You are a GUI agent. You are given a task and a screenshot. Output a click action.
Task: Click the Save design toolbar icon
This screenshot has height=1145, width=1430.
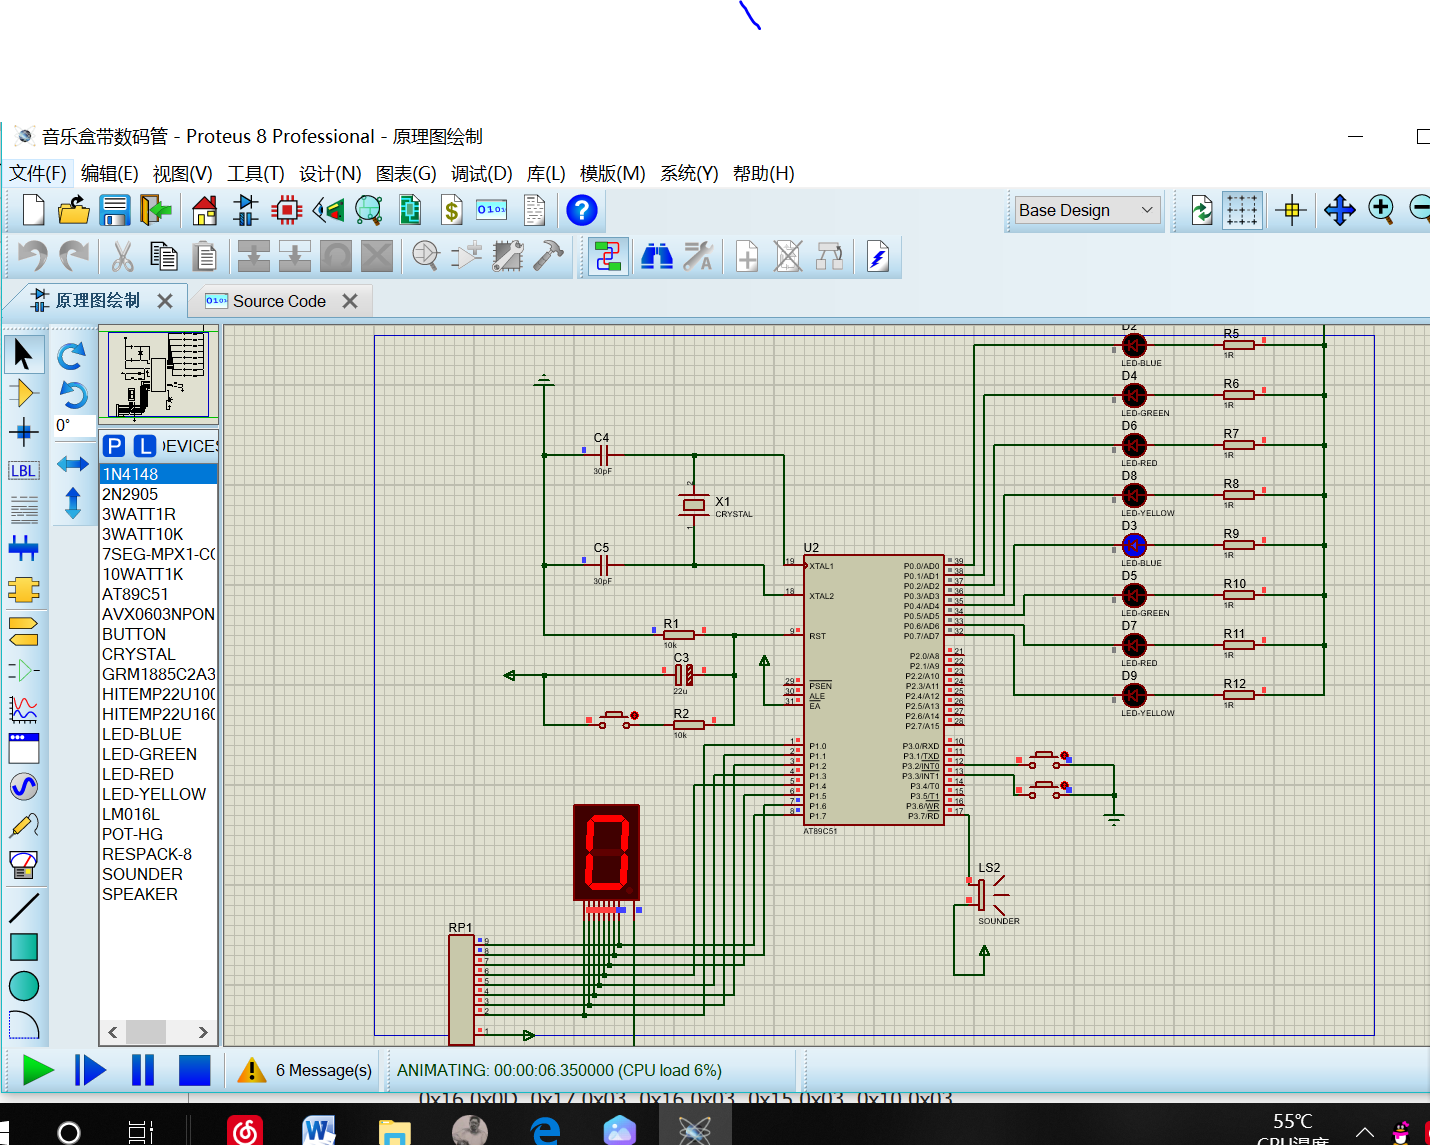pos(115,210)
